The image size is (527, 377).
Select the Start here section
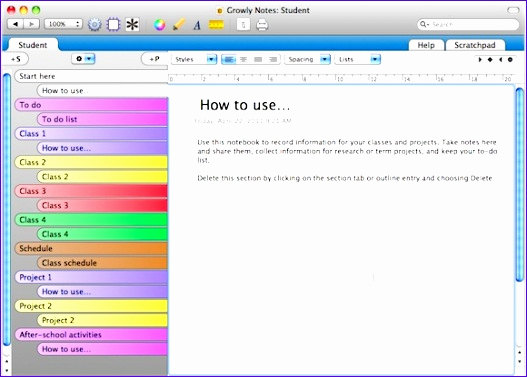click(91, 76)
